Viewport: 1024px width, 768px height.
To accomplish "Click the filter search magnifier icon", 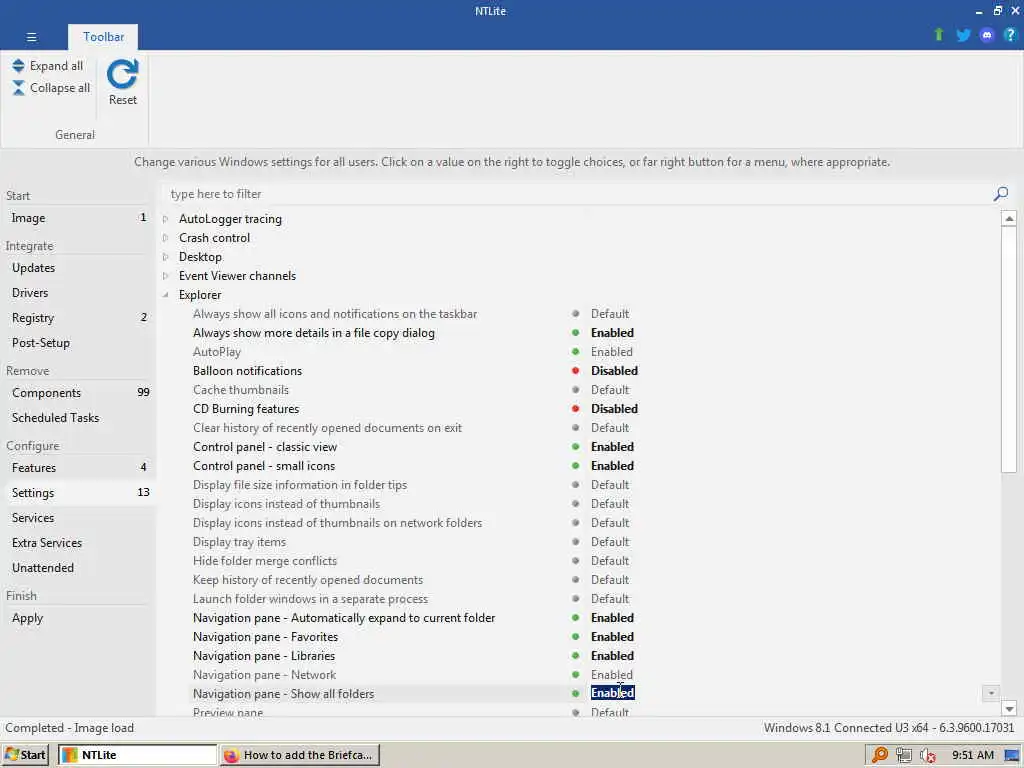I will [x=1000, y=194].
